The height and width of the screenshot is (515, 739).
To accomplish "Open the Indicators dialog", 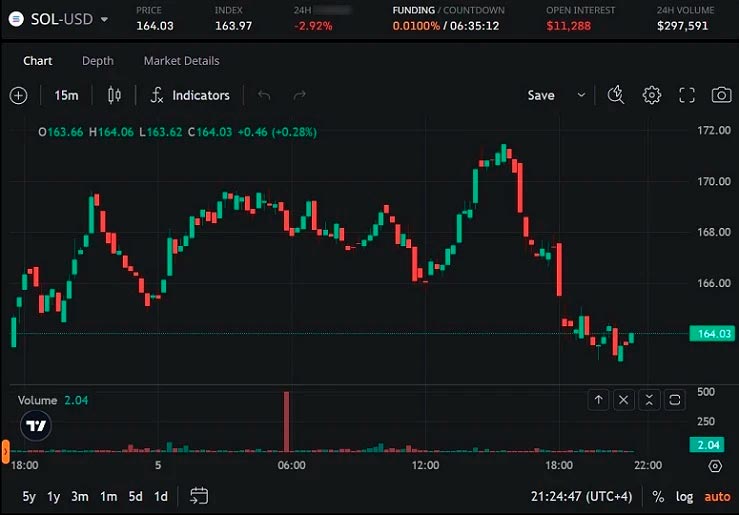I will (190, 95).
